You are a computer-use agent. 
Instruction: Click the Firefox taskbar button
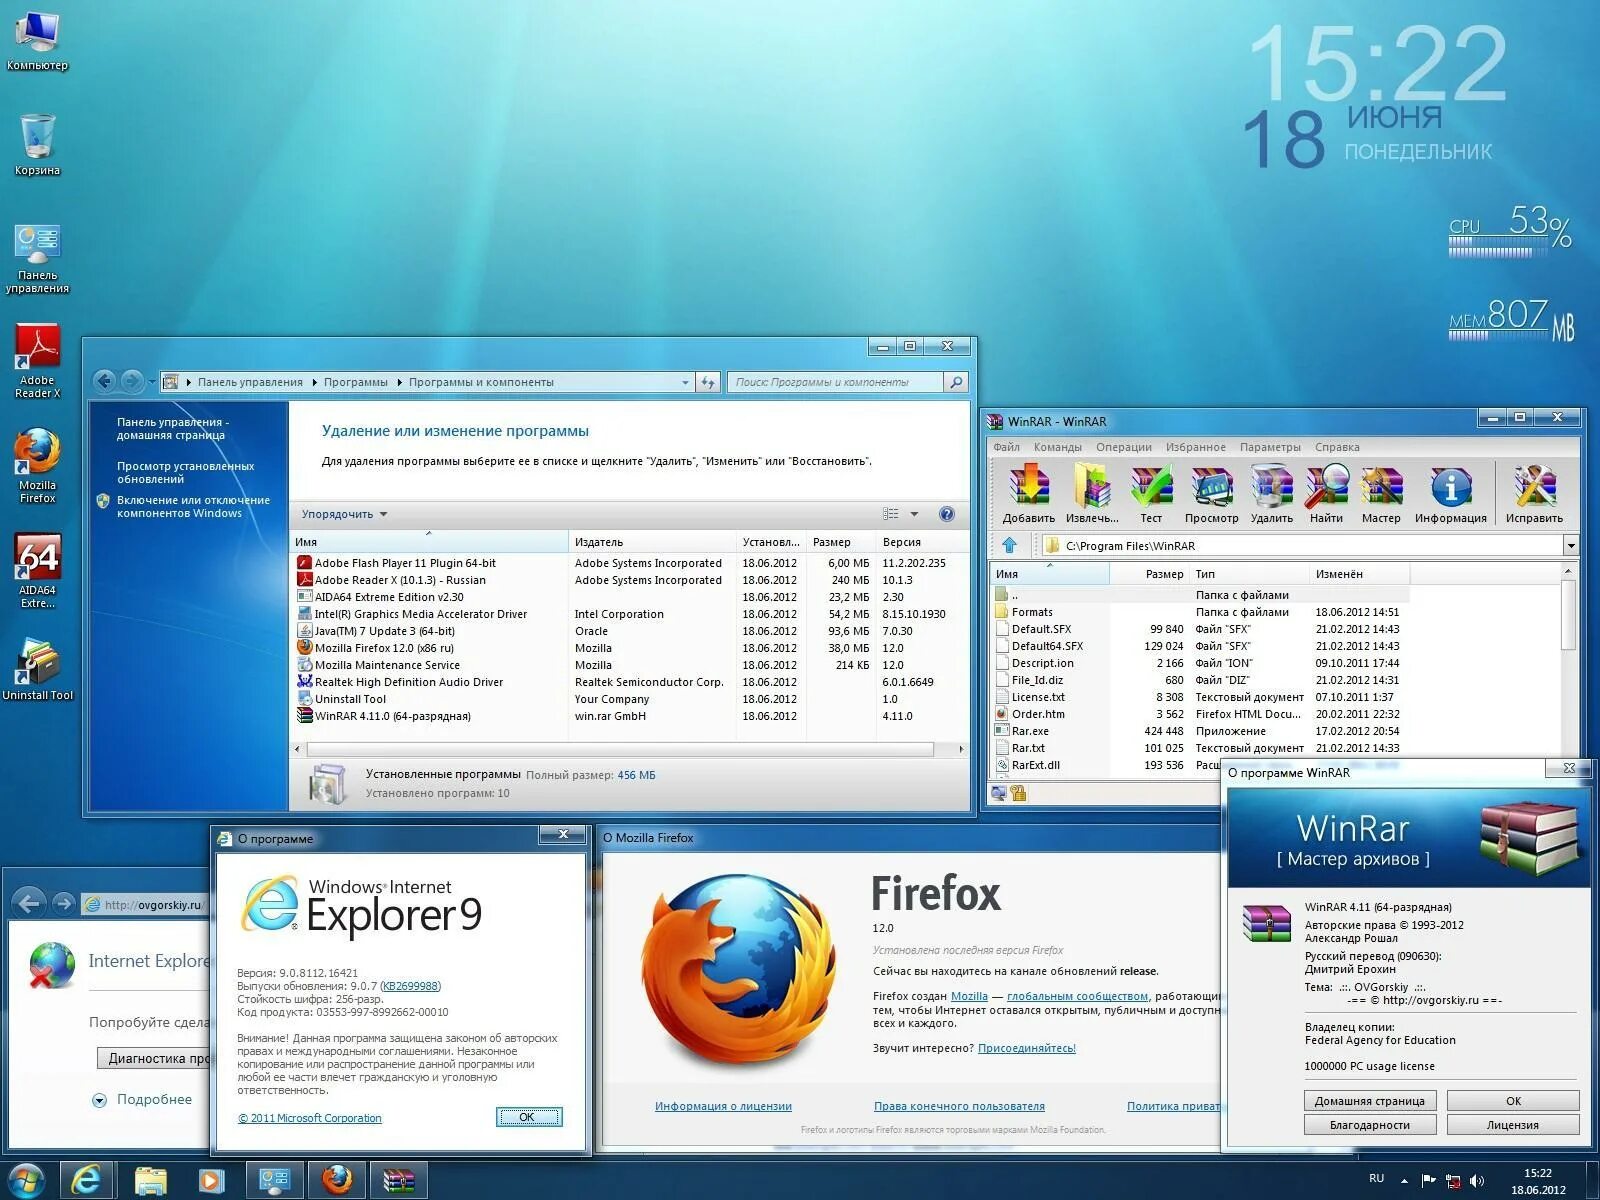[337, 1181]
